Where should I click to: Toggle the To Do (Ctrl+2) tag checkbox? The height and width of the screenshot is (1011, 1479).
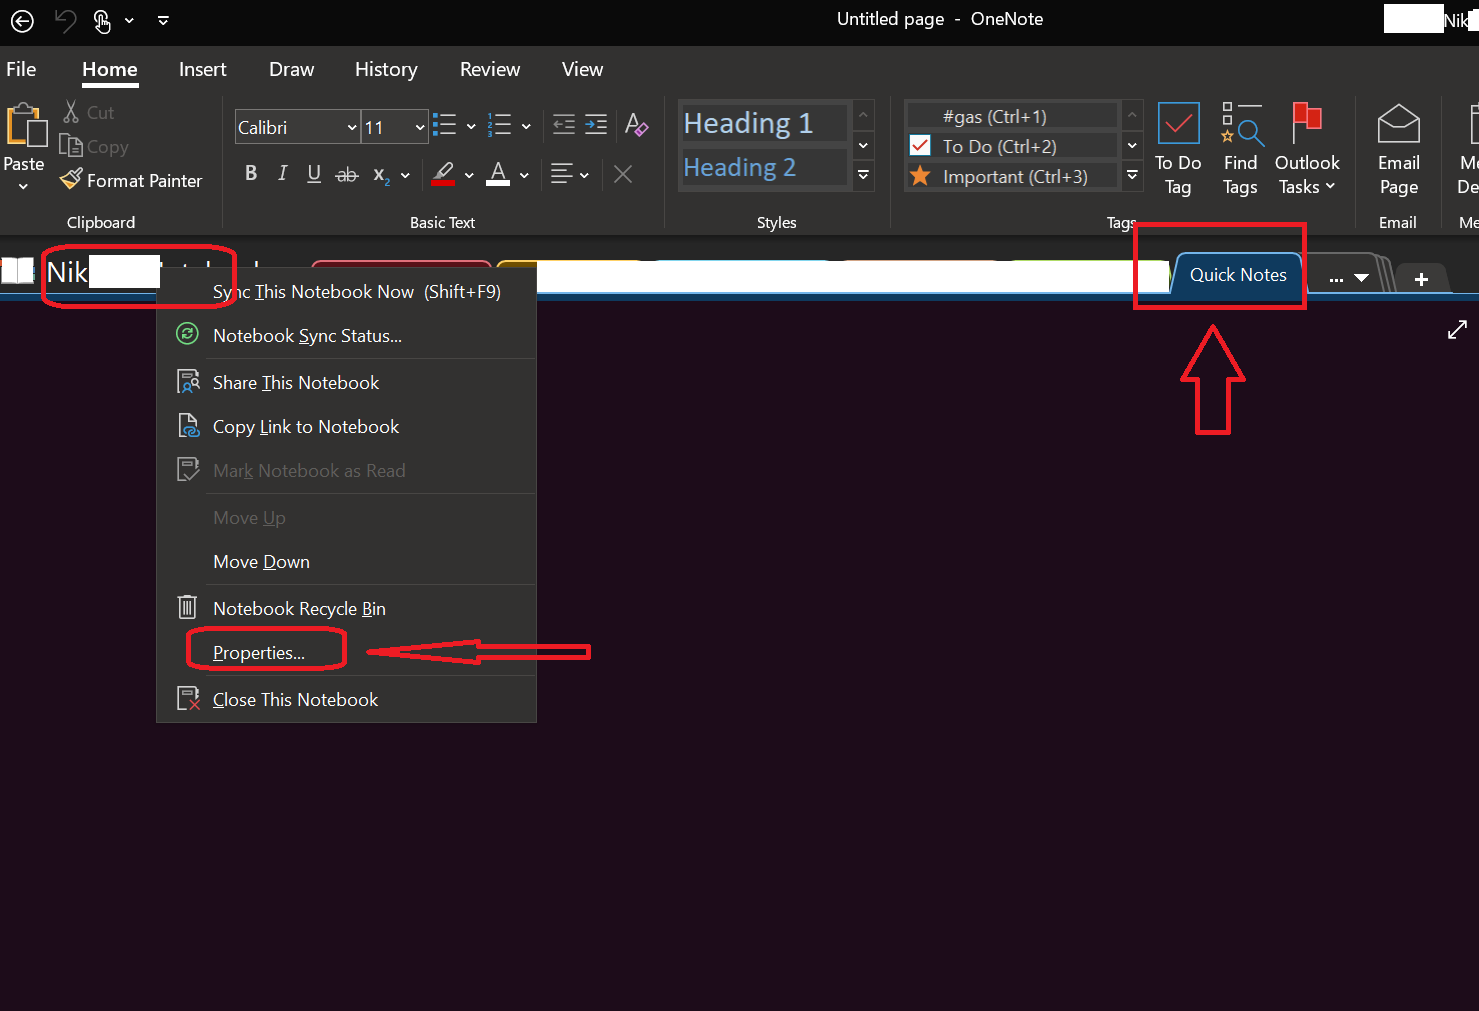tap(920, 146)
